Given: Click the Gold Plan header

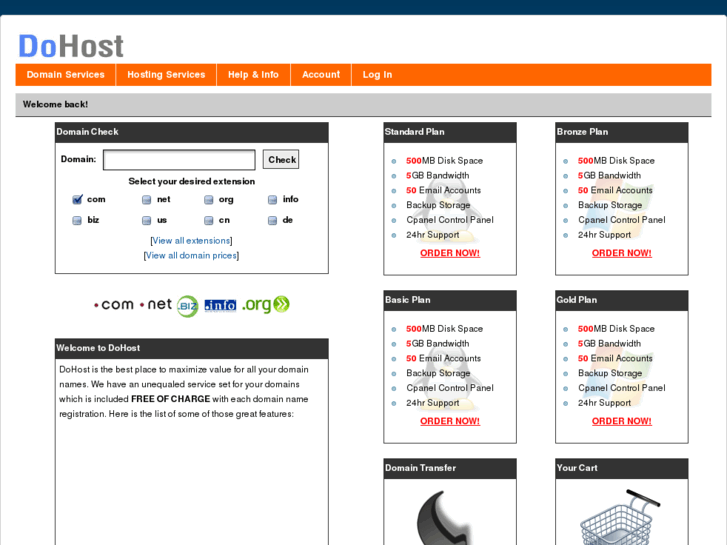Looking at the screenshot, I should [621, 300].
